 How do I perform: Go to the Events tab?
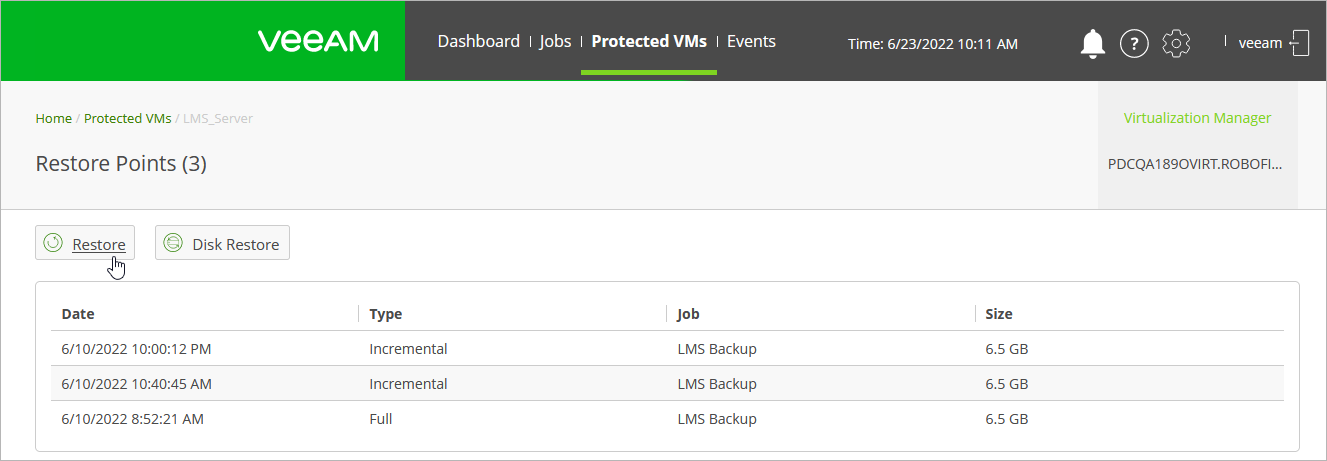coord(751,41)
